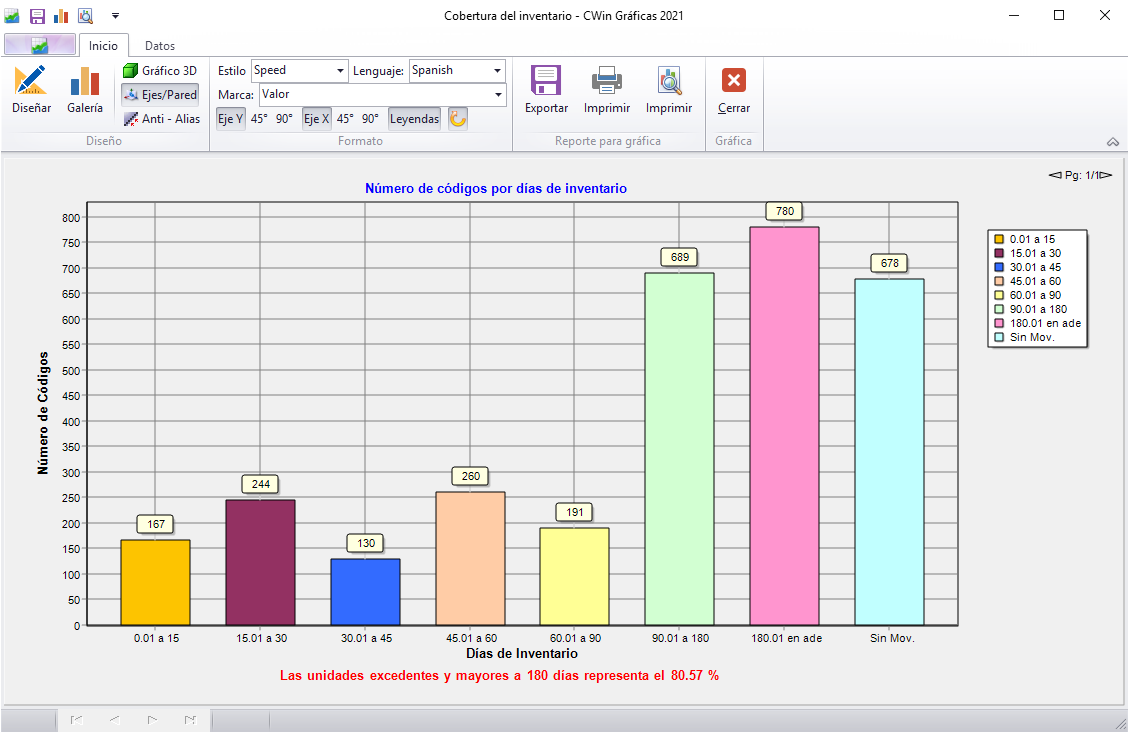Click the Cerrar button
This screenshot has width=1129, height=733.
tap(733, 88)
